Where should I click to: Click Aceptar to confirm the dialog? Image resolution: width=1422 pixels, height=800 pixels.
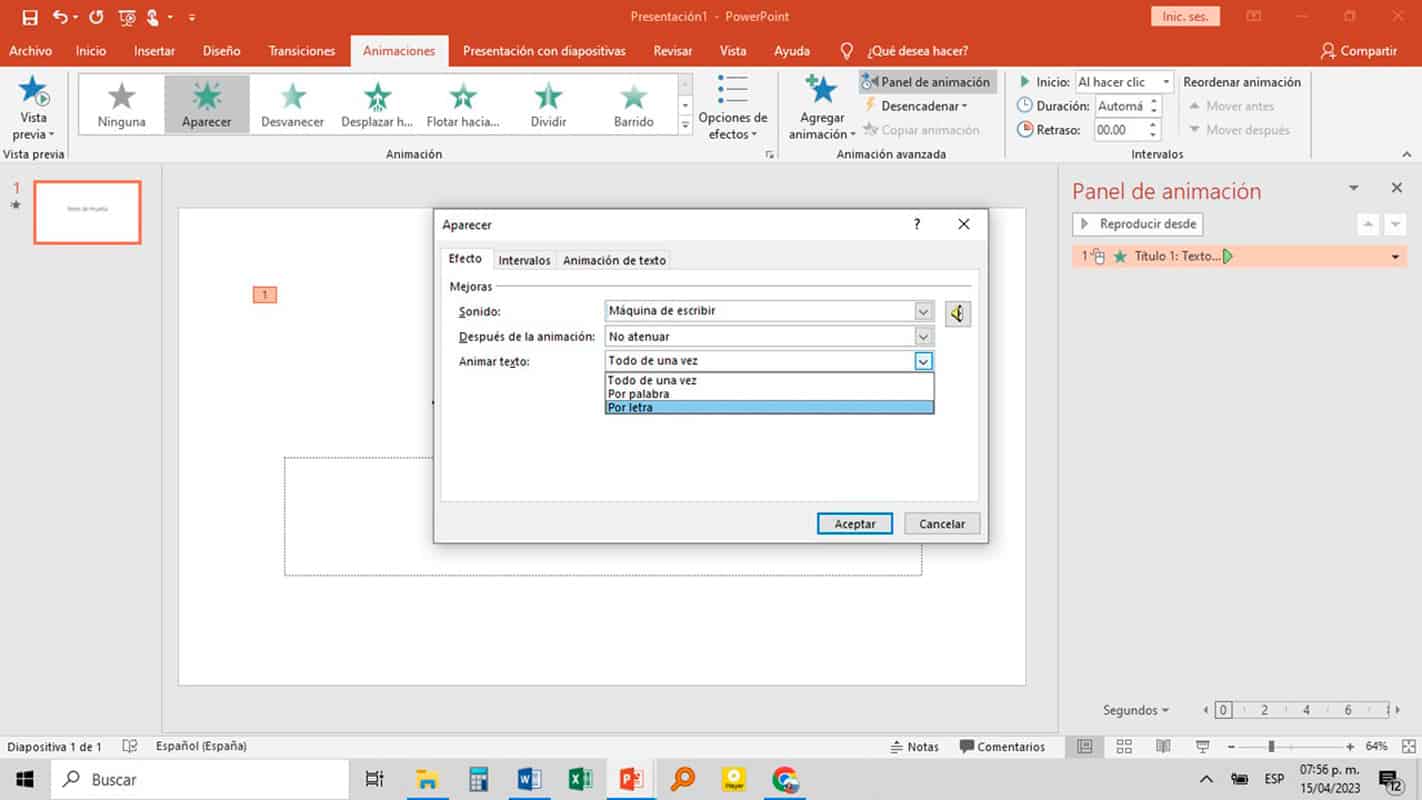pos(855,524)
